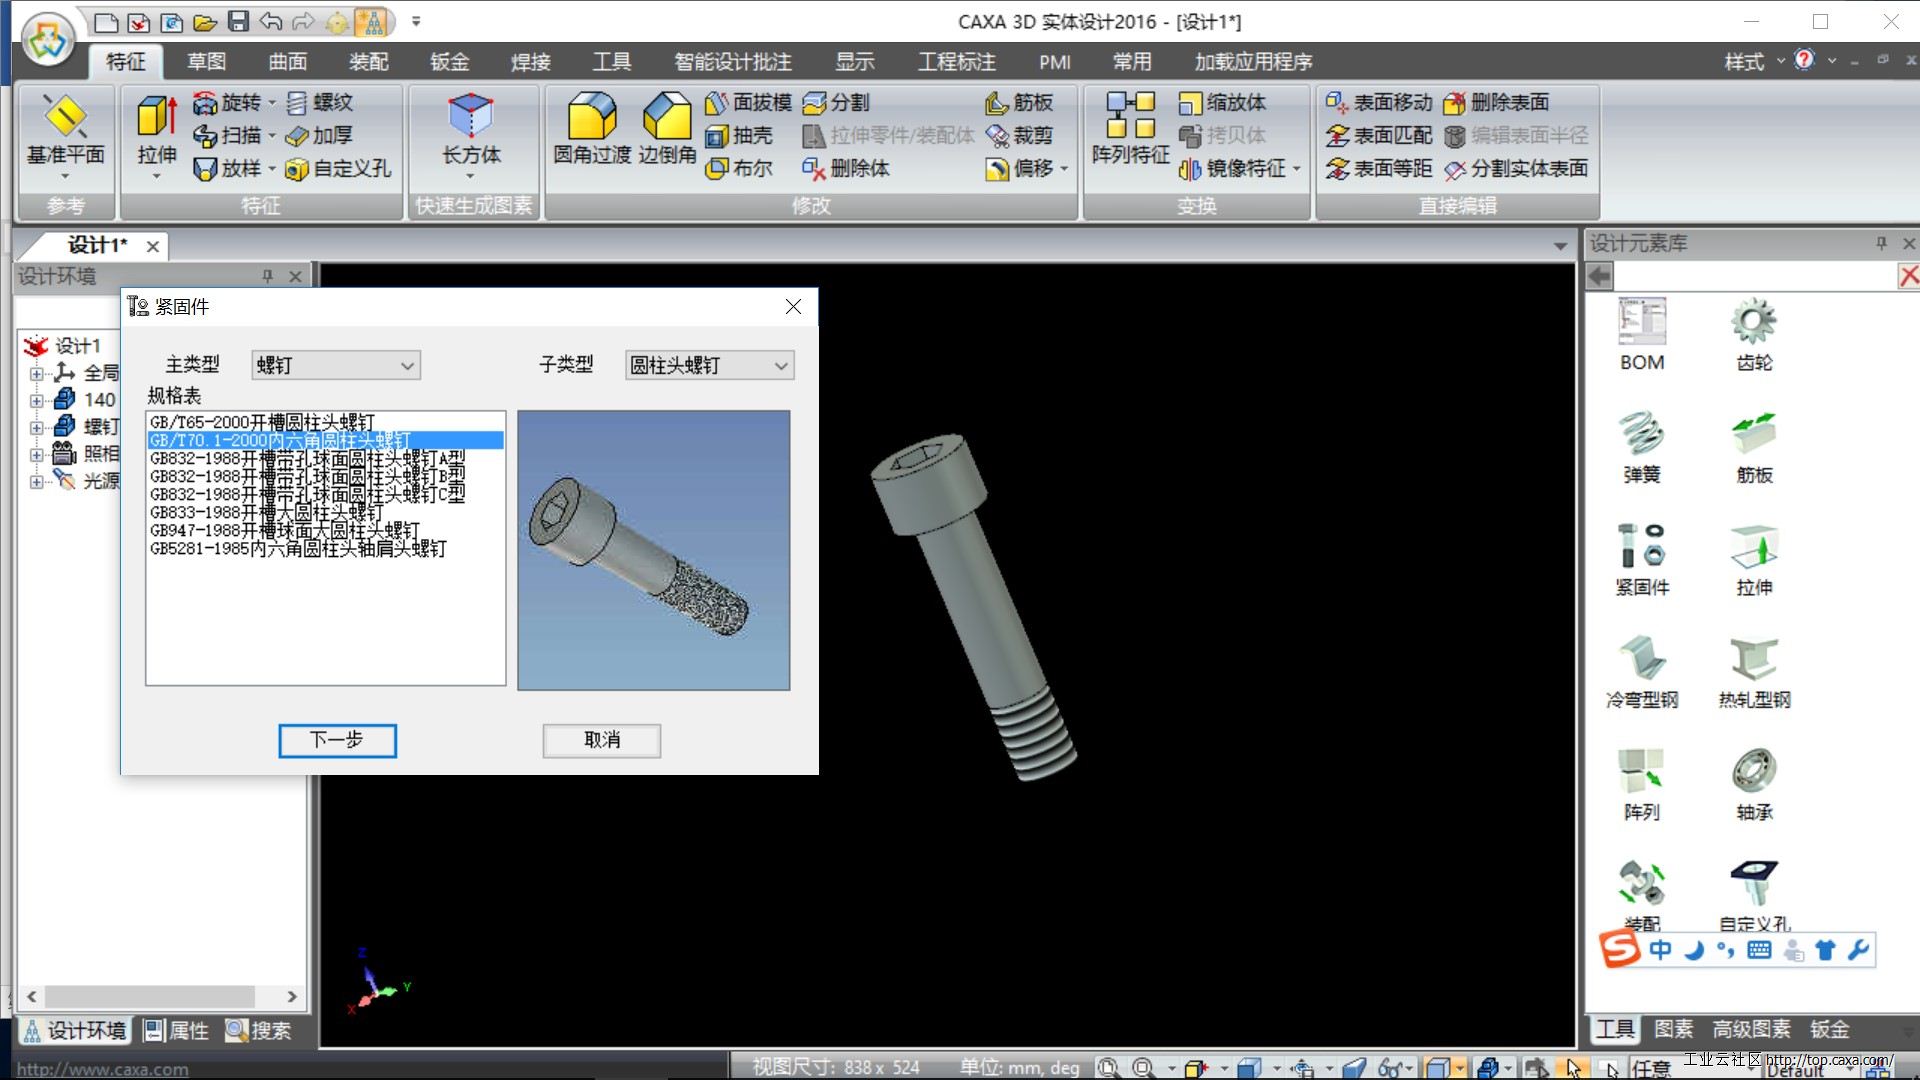This screenshot has width=1920, height=1080.
Task: Select the 弹簧 spring library element
Action: (1642, 448)
